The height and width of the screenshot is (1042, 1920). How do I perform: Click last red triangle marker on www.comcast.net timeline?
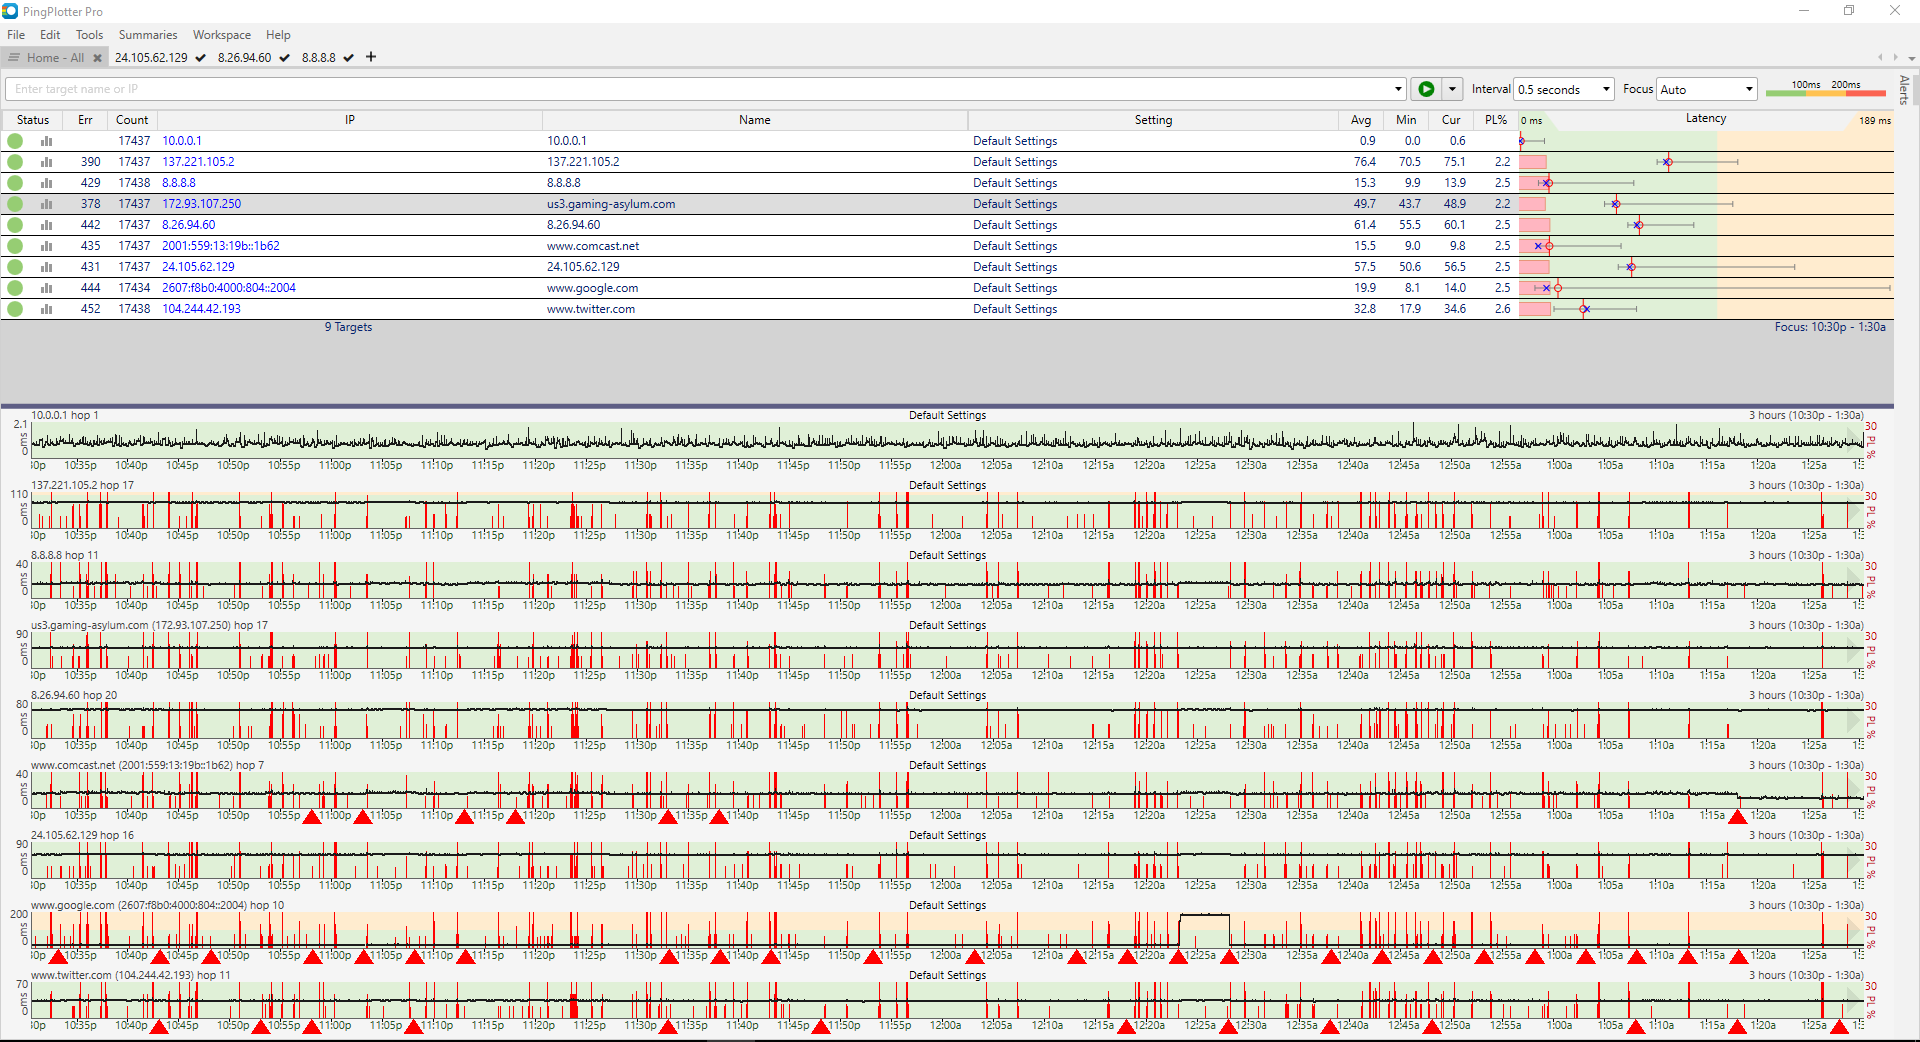[x=1738, y=816]
